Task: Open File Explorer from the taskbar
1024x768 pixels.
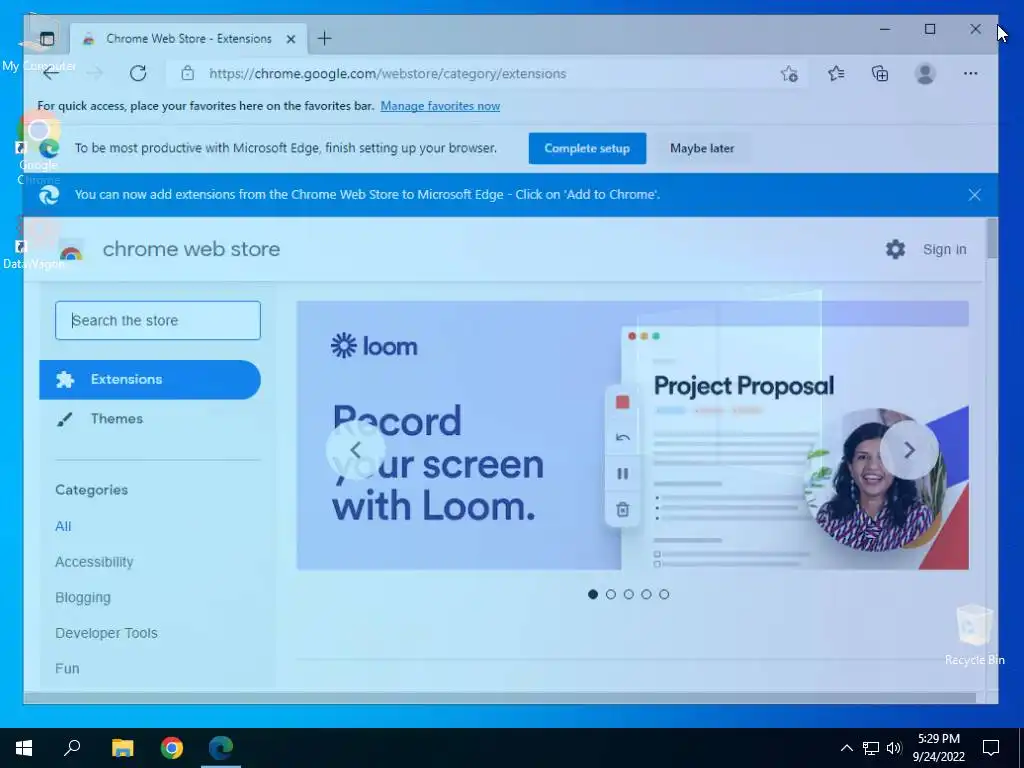Action: coord(122,748)
